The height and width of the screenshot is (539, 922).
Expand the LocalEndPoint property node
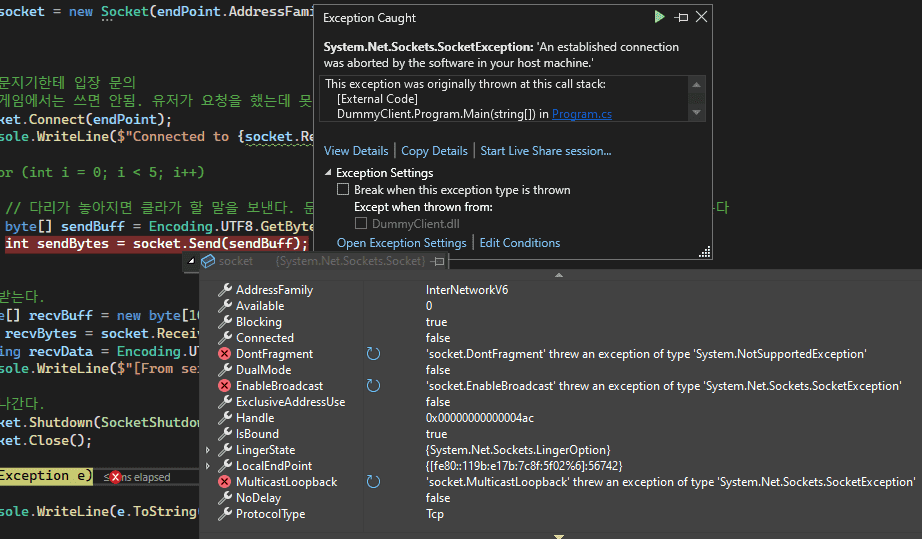point(208,466)
